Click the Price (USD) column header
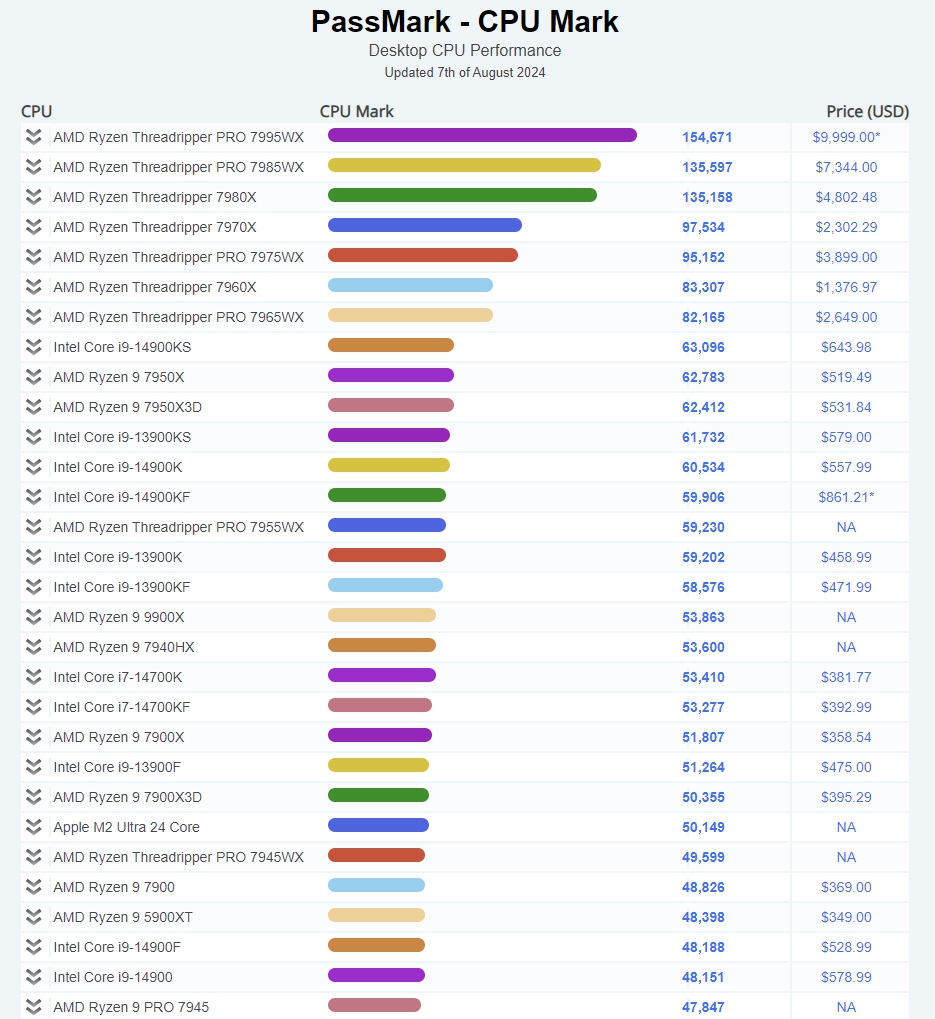Image resolution: width=935 pixels, height=1019 pixels. 867,111
